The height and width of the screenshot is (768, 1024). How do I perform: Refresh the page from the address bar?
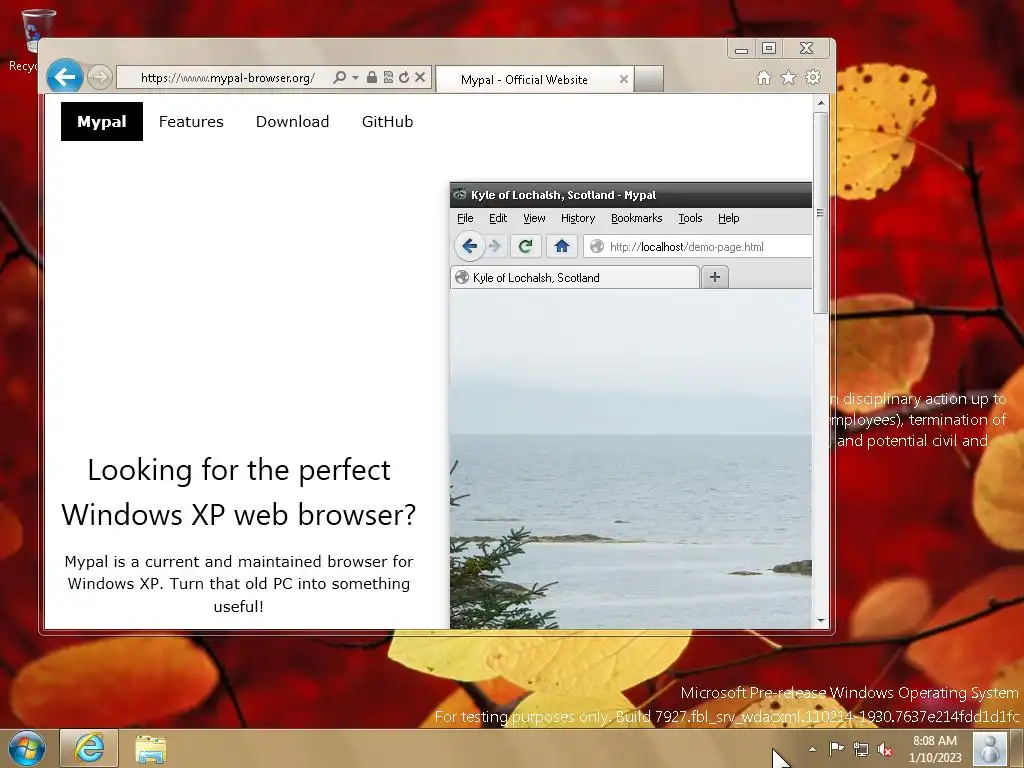(404, 77)
